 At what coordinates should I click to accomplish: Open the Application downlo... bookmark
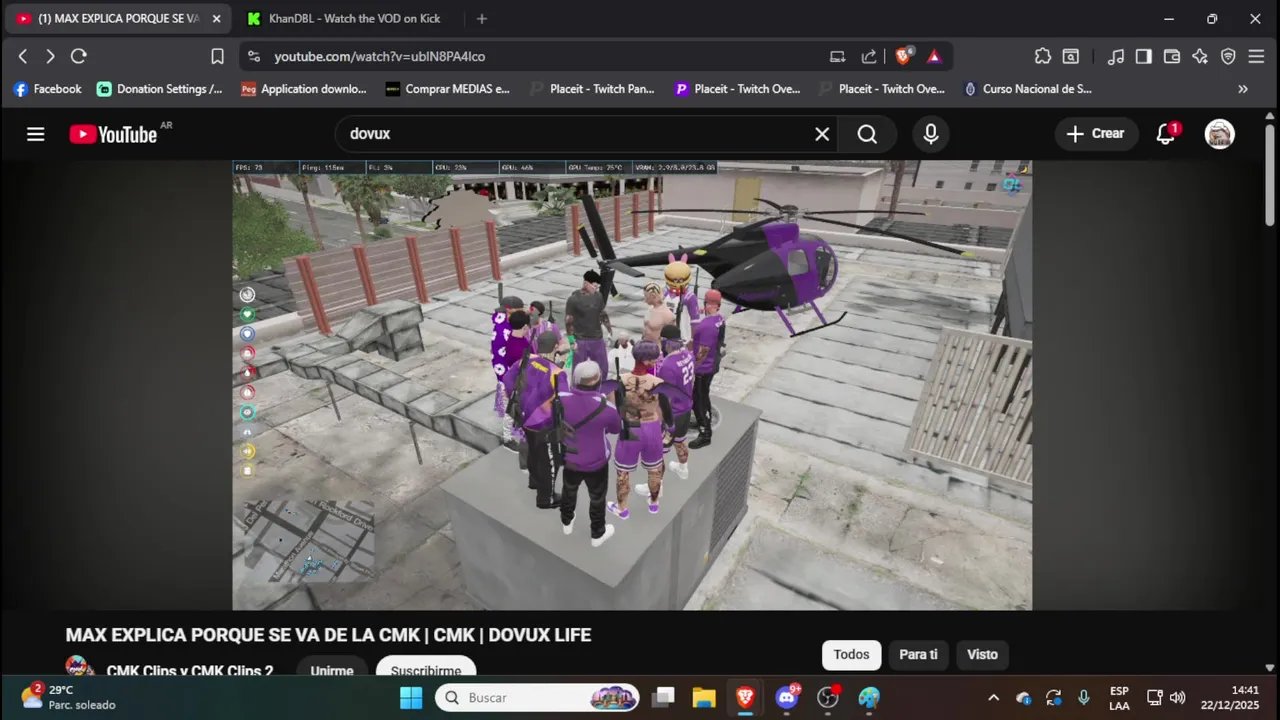coord(304,89)
